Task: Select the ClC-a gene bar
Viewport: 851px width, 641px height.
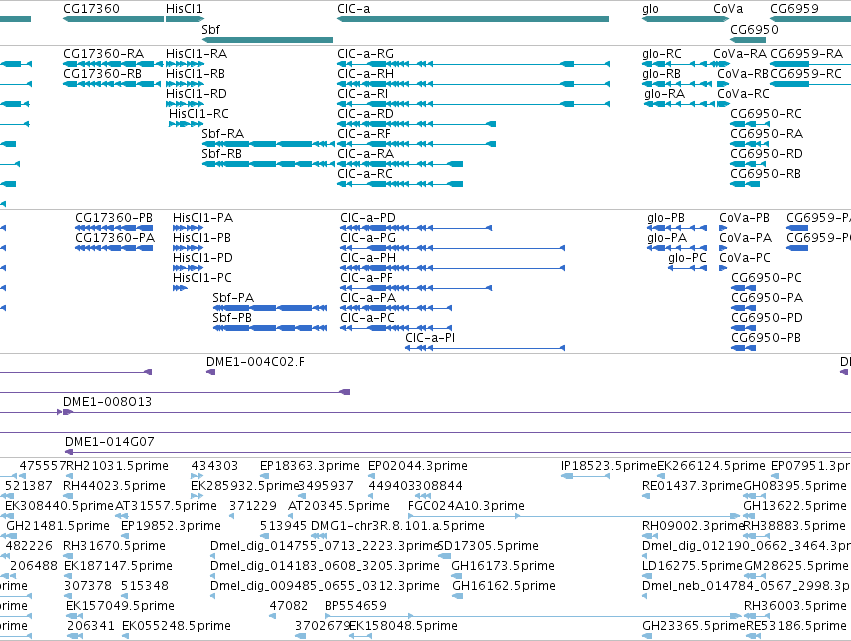Action: tap(473, 19)
